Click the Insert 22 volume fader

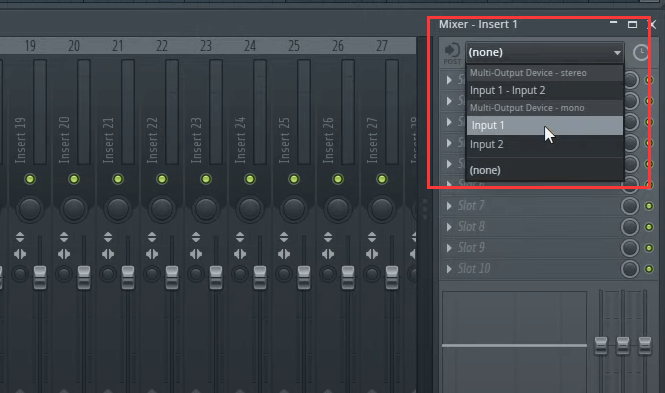172,278
